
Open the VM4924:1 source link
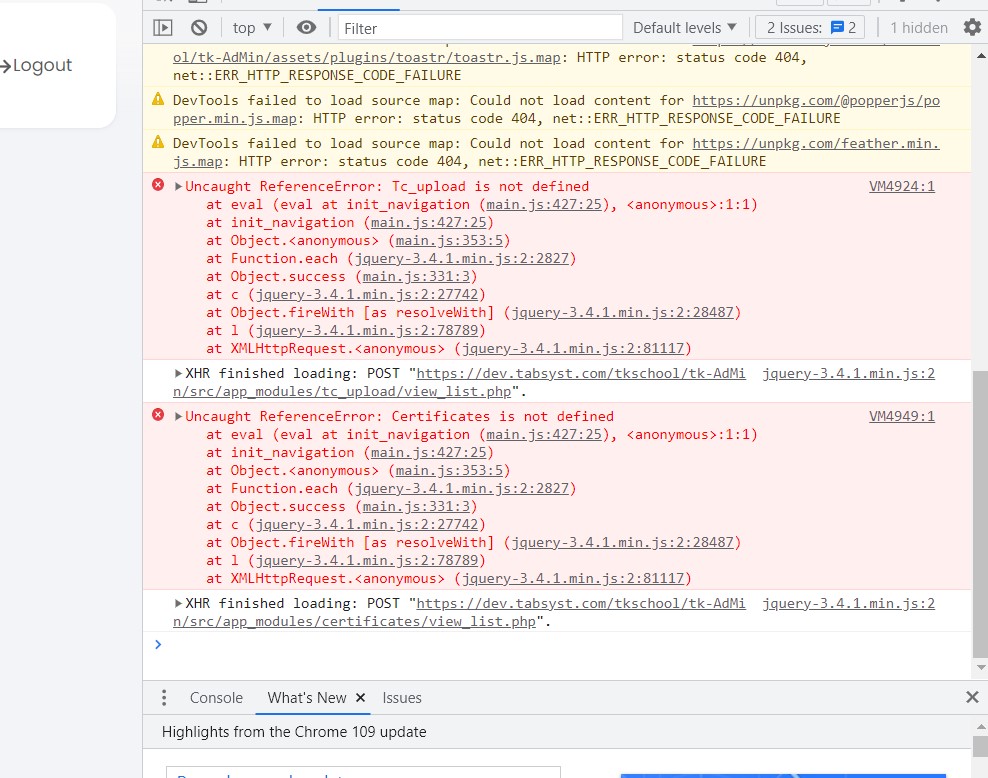pyautogui.click(x=901, y=186)
